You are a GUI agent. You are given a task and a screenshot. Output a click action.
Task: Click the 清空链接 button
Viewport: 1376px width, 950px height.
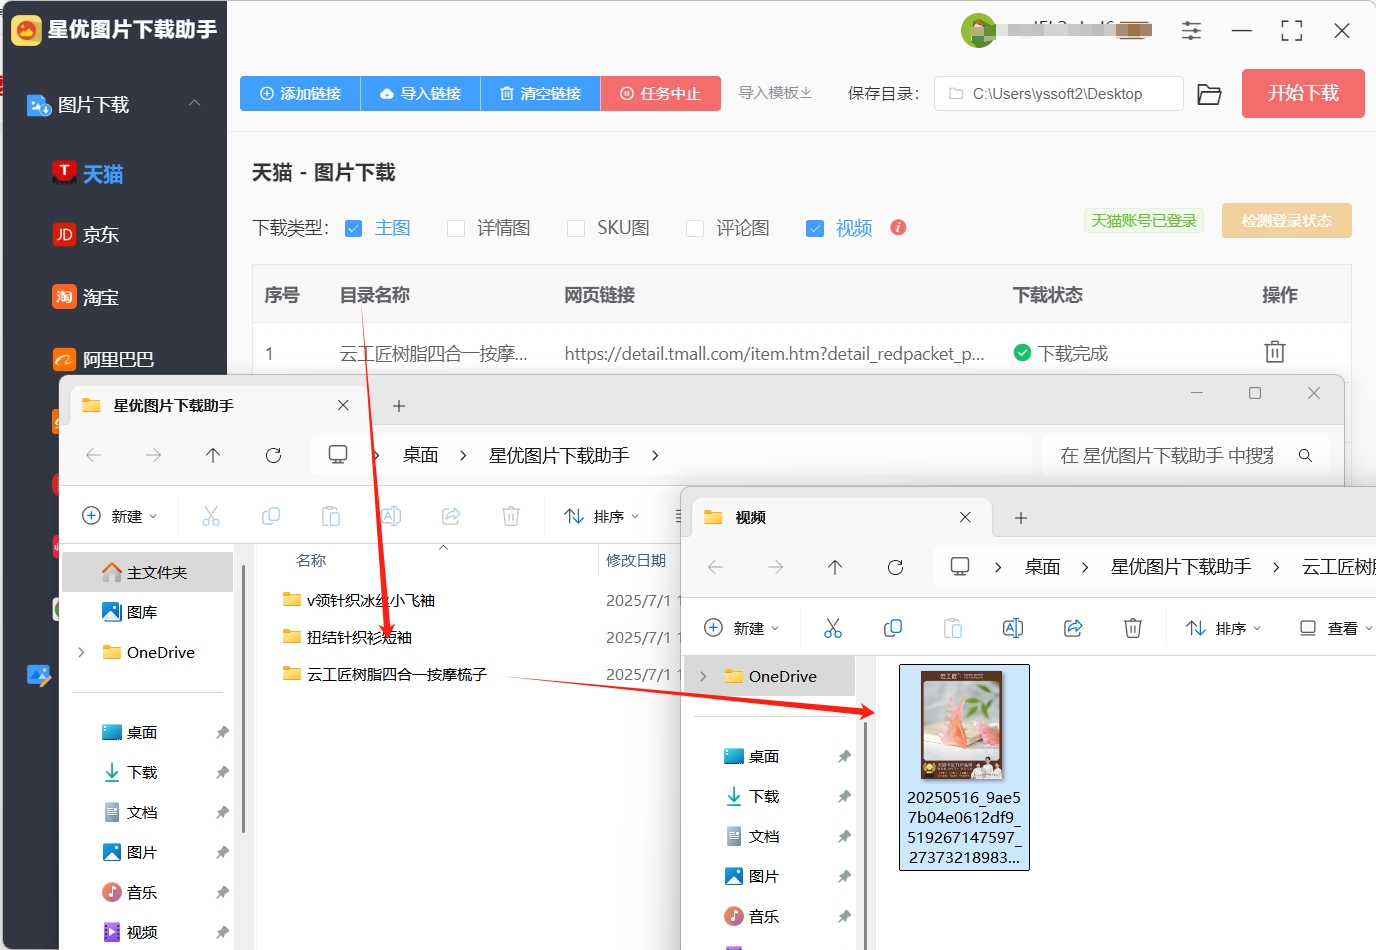(540, 93)
